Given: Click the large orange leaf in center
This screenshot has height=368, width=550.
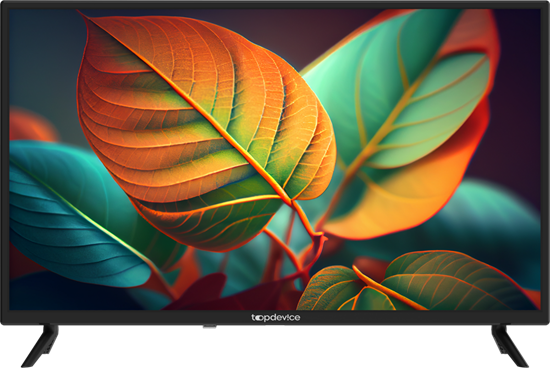Looking at the screenshot, I should (x=196, y=130).
